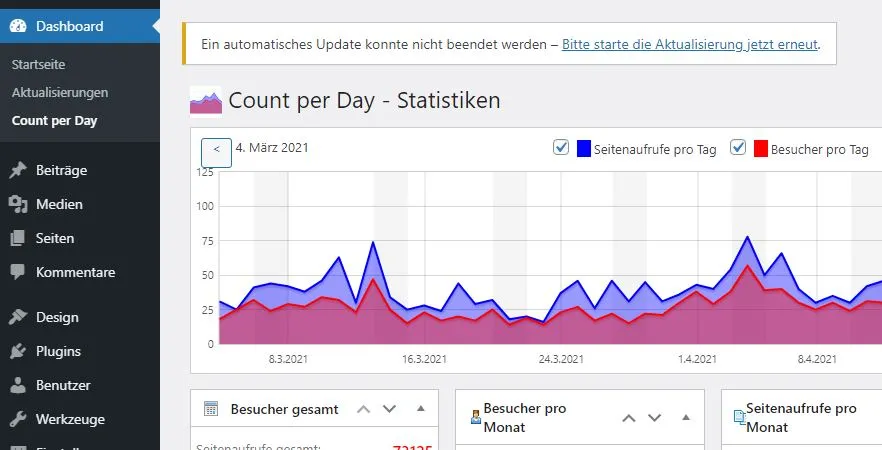Toggle Seitenaufrufe pro Tag checkbox
882x450 pixels.
coord(561,147)
